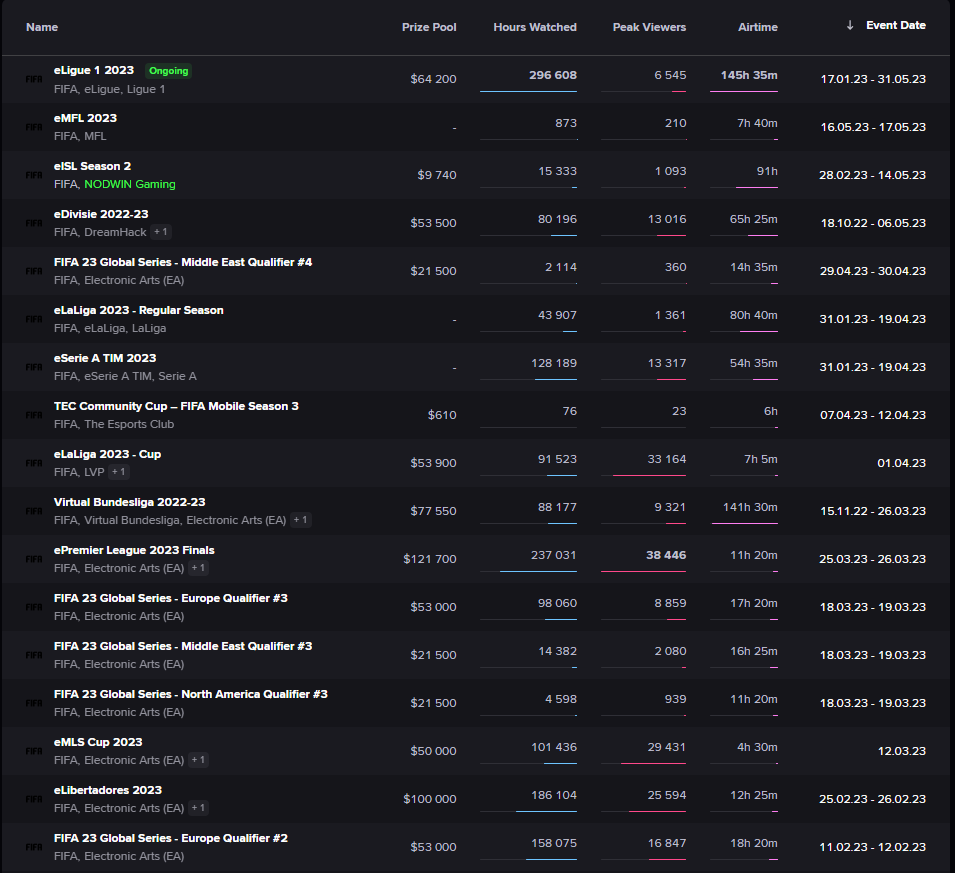Click the 33 164 peak viewers value
Viewport: 955px width, 873px height.
coord(666,459)
